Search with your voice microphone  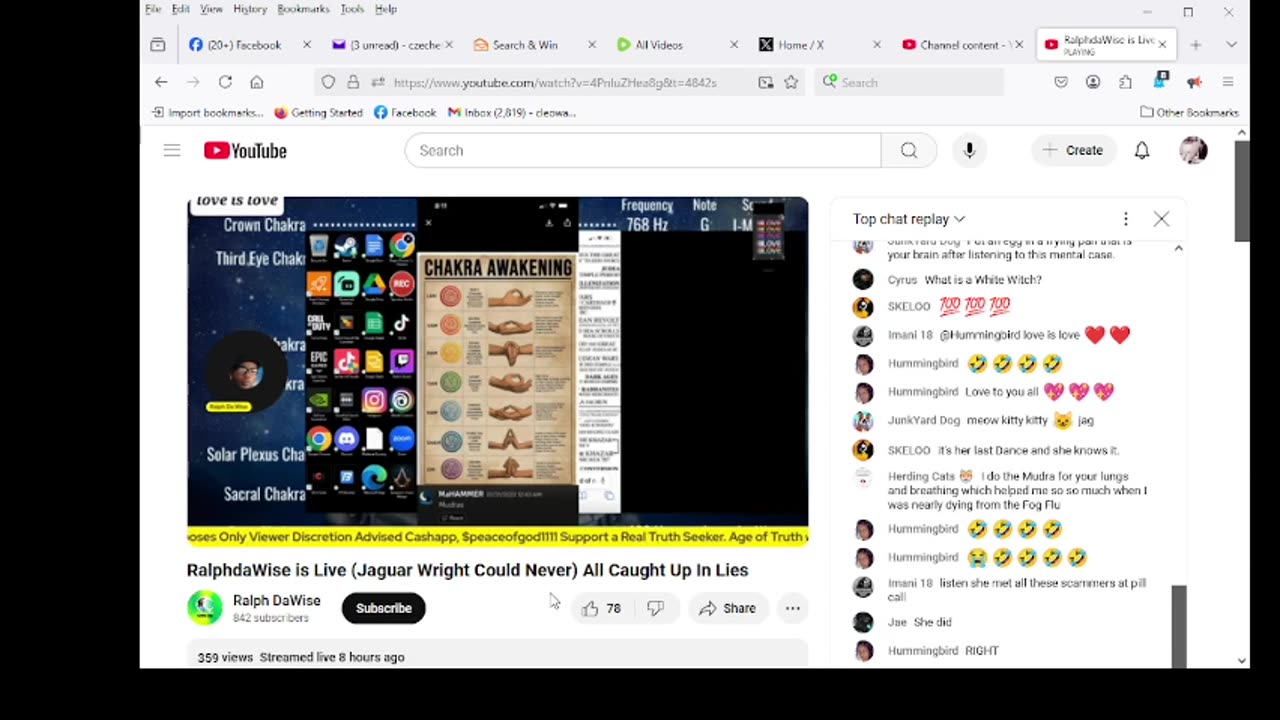pyautogui.click(x=969, y=150)
